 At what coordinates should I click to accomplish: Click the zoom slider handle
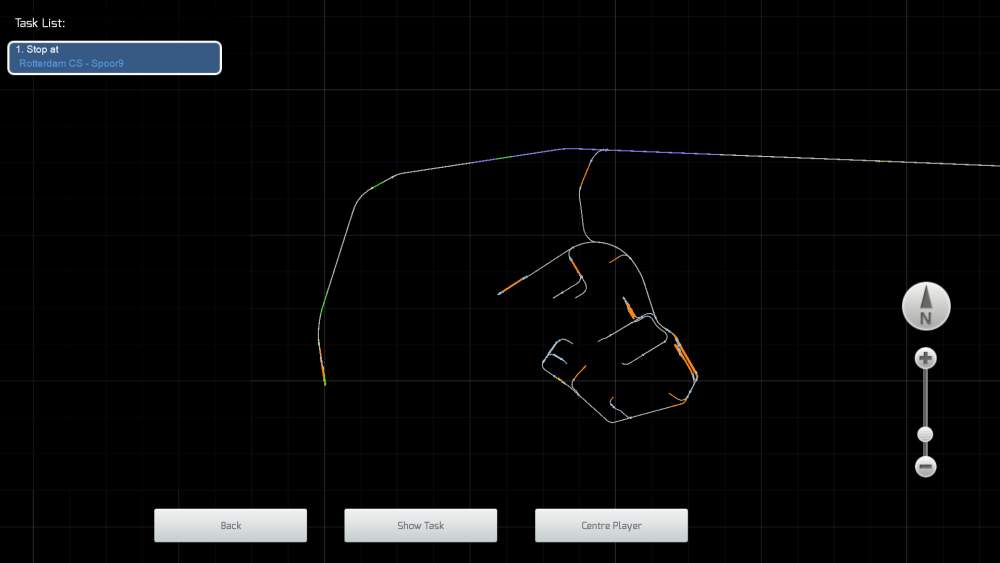coord(925,434)
